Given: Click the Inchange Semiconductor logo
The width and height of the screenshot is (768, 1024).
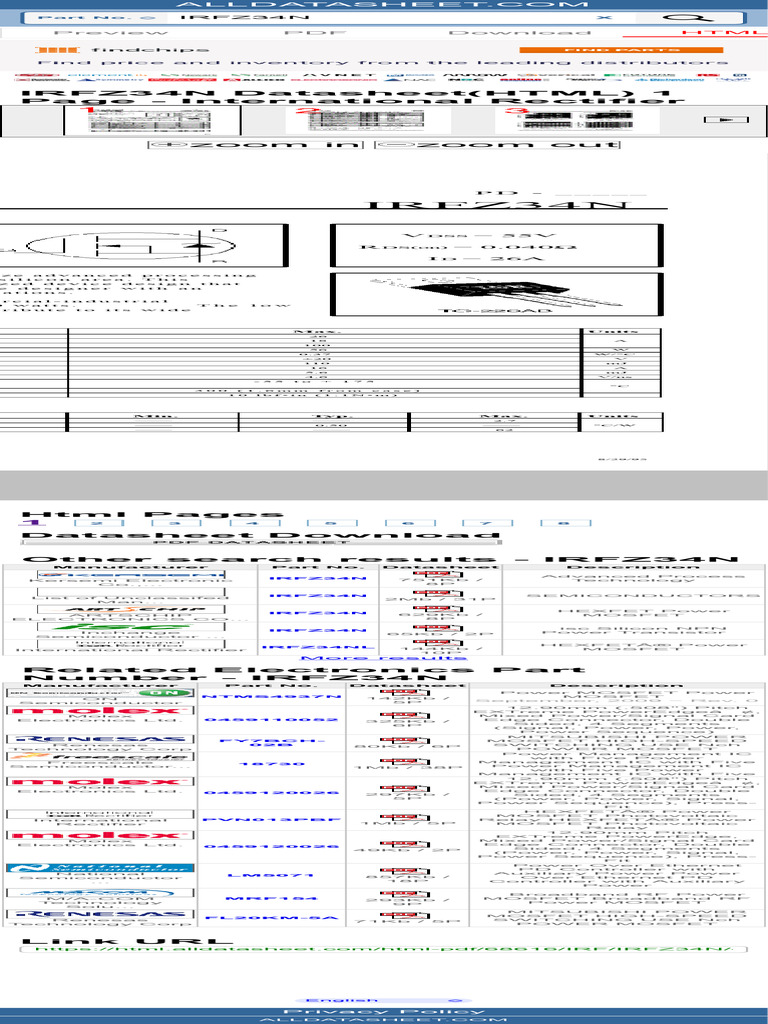Looking at the screenshot, I should pos(130,627).
